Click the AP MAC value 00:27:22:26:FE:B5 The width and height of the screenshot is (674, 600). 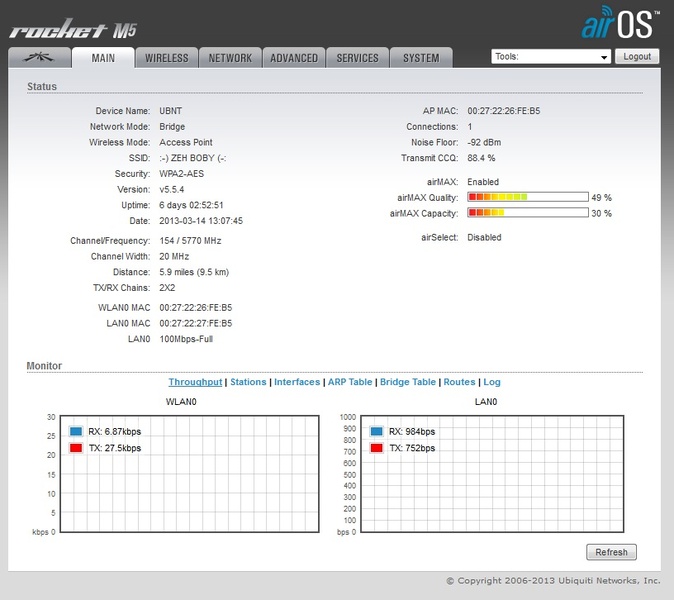tap(504, 111)
